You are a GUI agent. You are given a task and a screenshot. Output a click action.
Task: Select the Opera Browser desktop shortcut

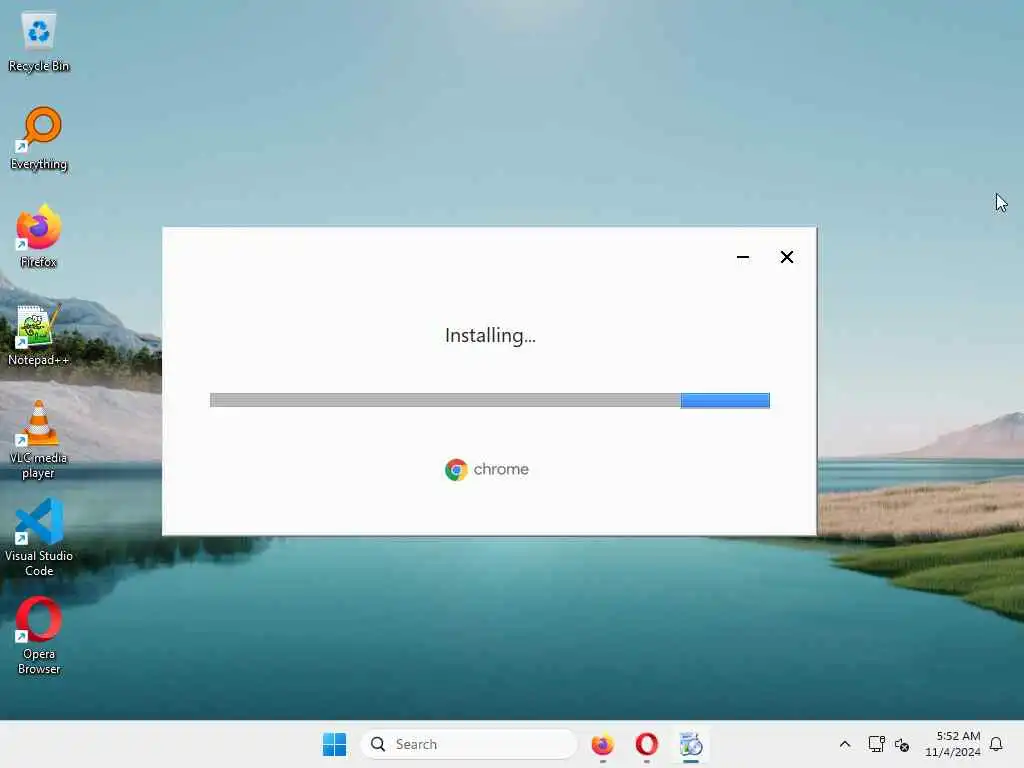[39, 635]
